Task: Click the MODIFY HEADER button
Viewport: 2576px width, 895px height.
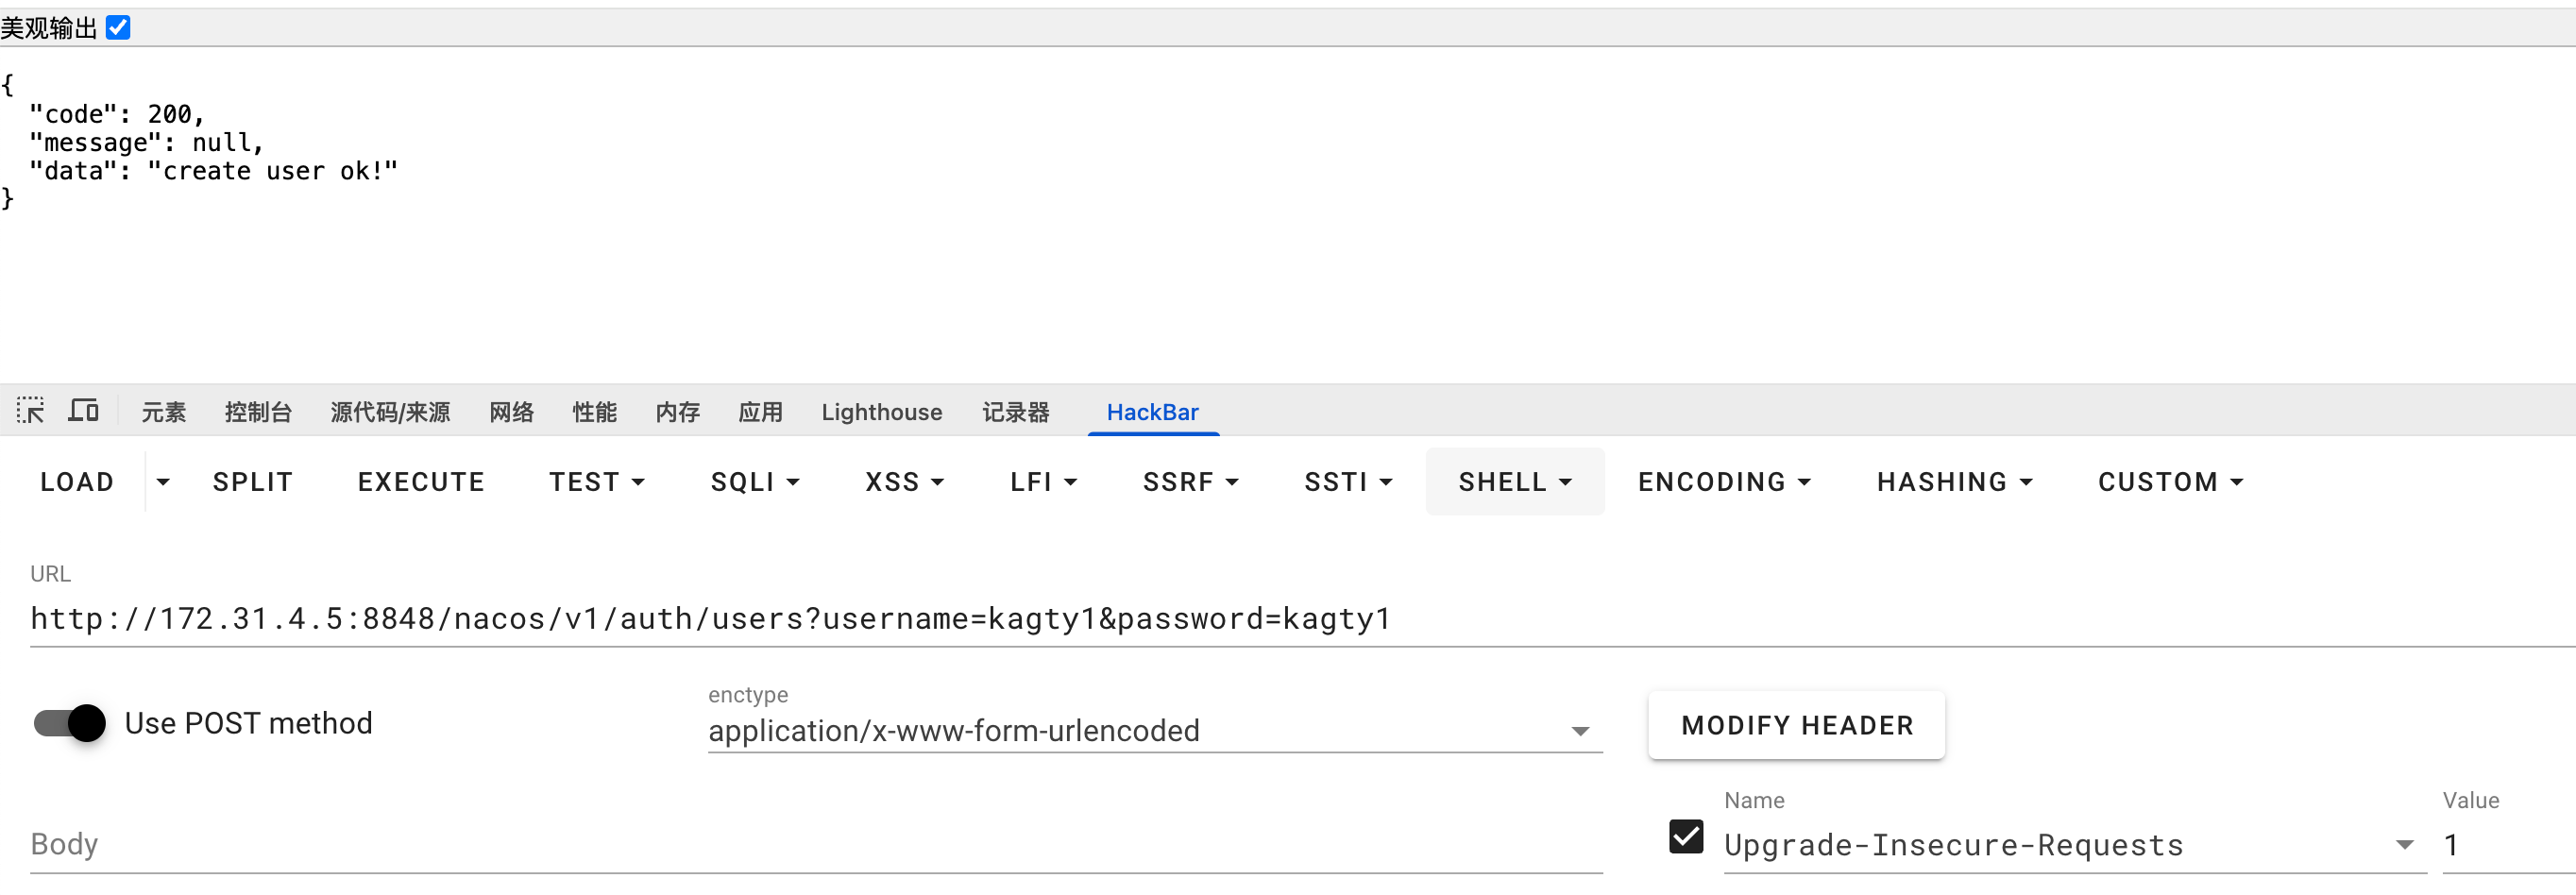Action: click(x=1796, y=725)
